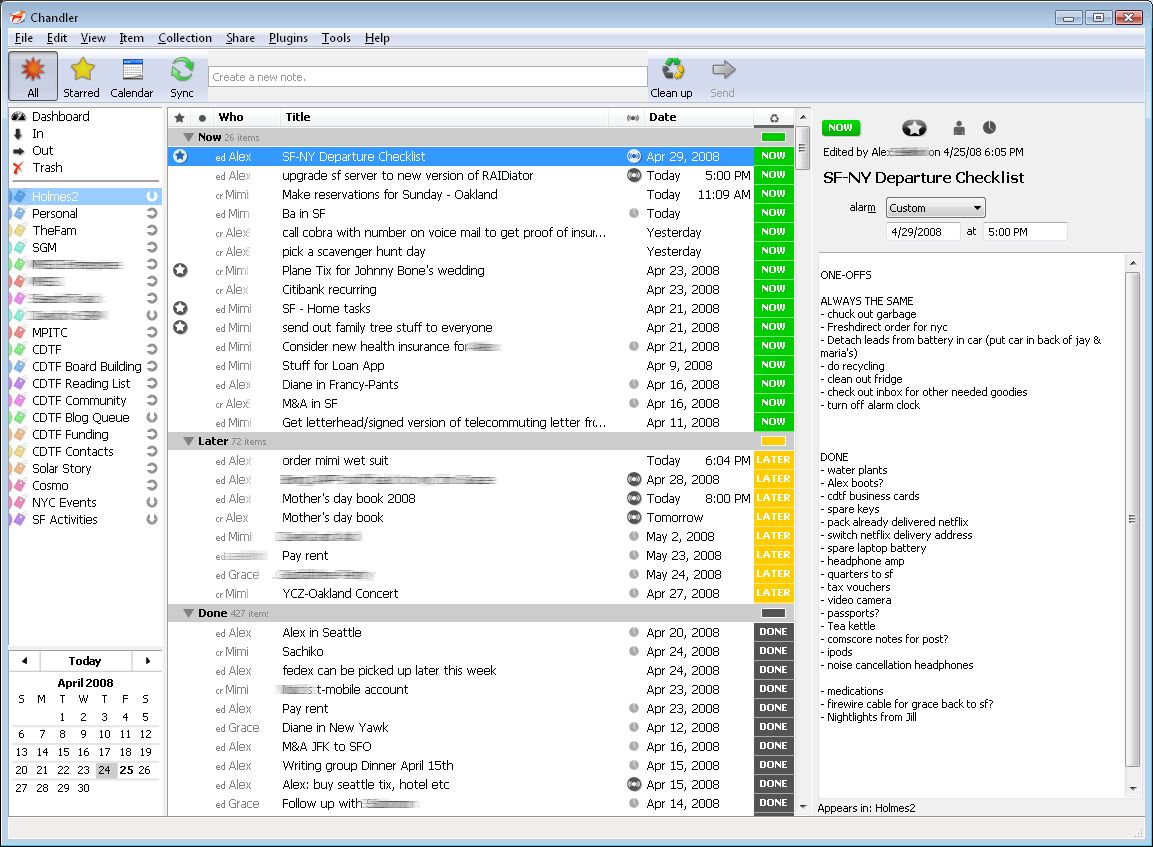Open the alarm Custom dropdown
This screenshot has height=847, width=1153.
[935, 208]
